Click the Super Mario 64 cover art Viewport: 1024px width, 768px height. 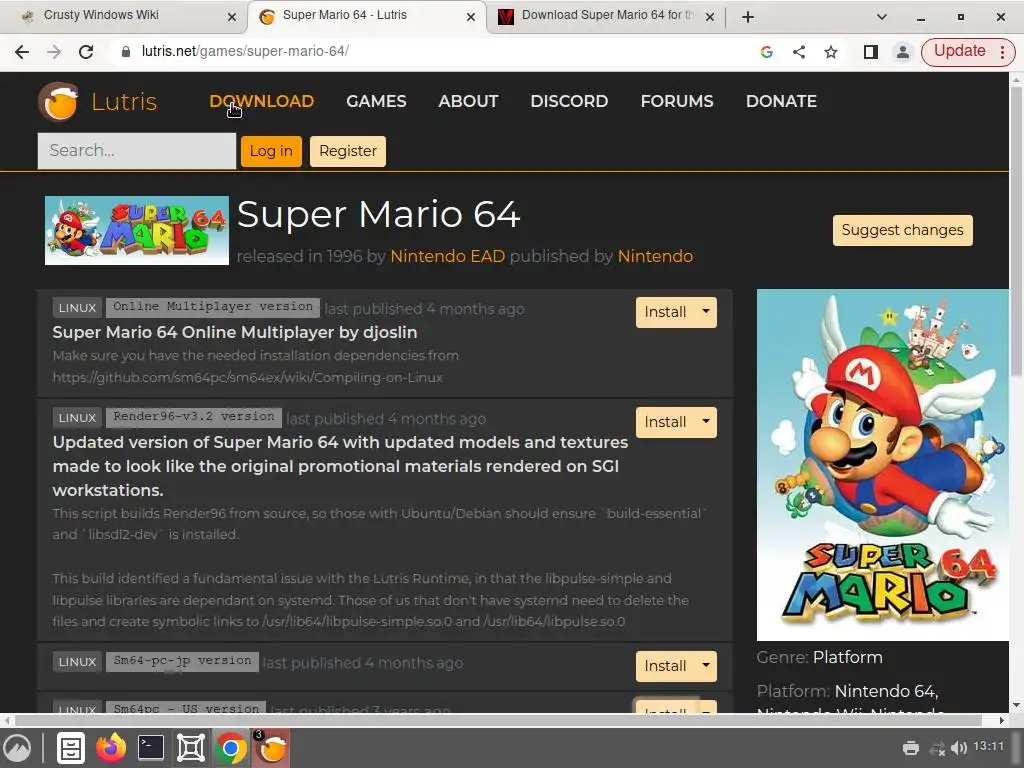882,464
